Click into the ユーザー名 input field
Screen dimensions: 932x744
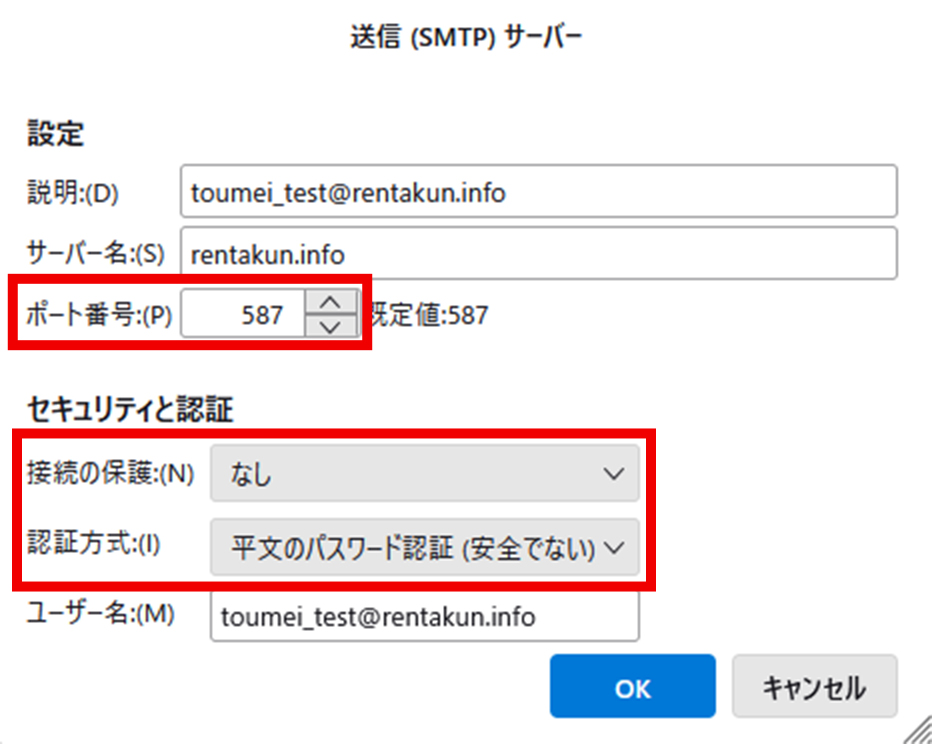[424, 617]
